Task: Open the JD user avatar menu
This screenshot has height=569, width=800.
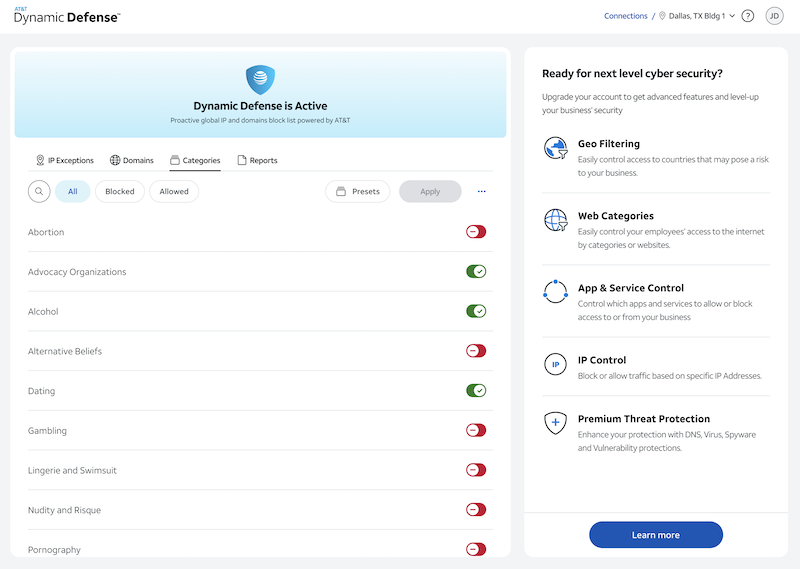Action: pos(774,16)
